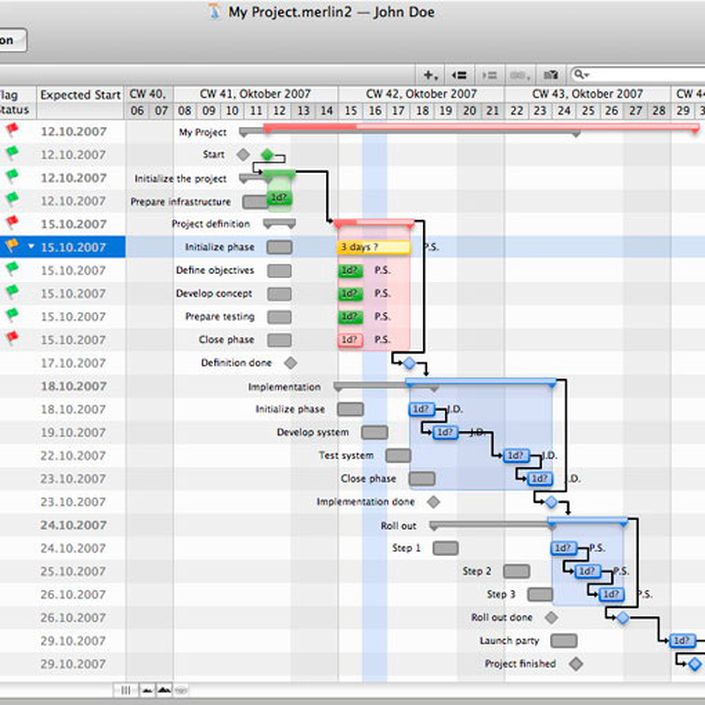This screenshot has height=705, width=705.
Task: Click the green flag for Initialize the project
Action: 12,176
